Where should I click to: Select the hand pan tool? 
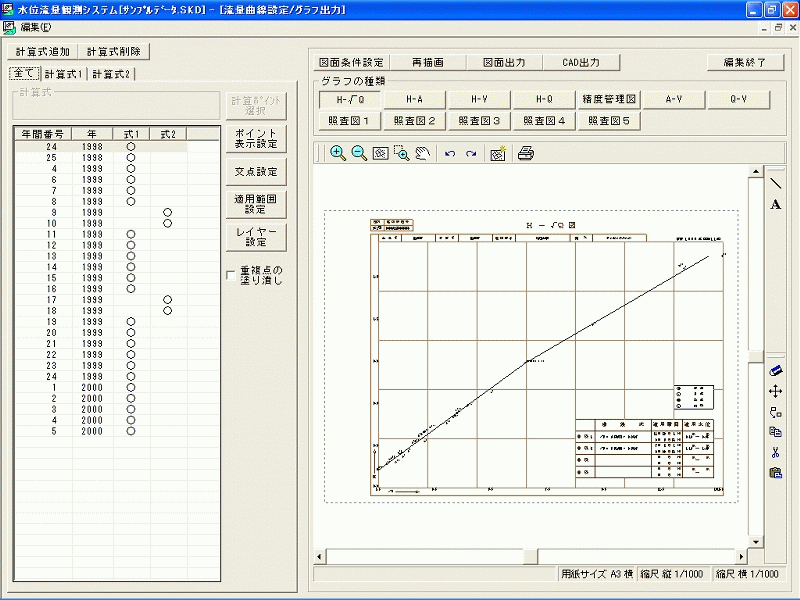click(x=423, y=153)
